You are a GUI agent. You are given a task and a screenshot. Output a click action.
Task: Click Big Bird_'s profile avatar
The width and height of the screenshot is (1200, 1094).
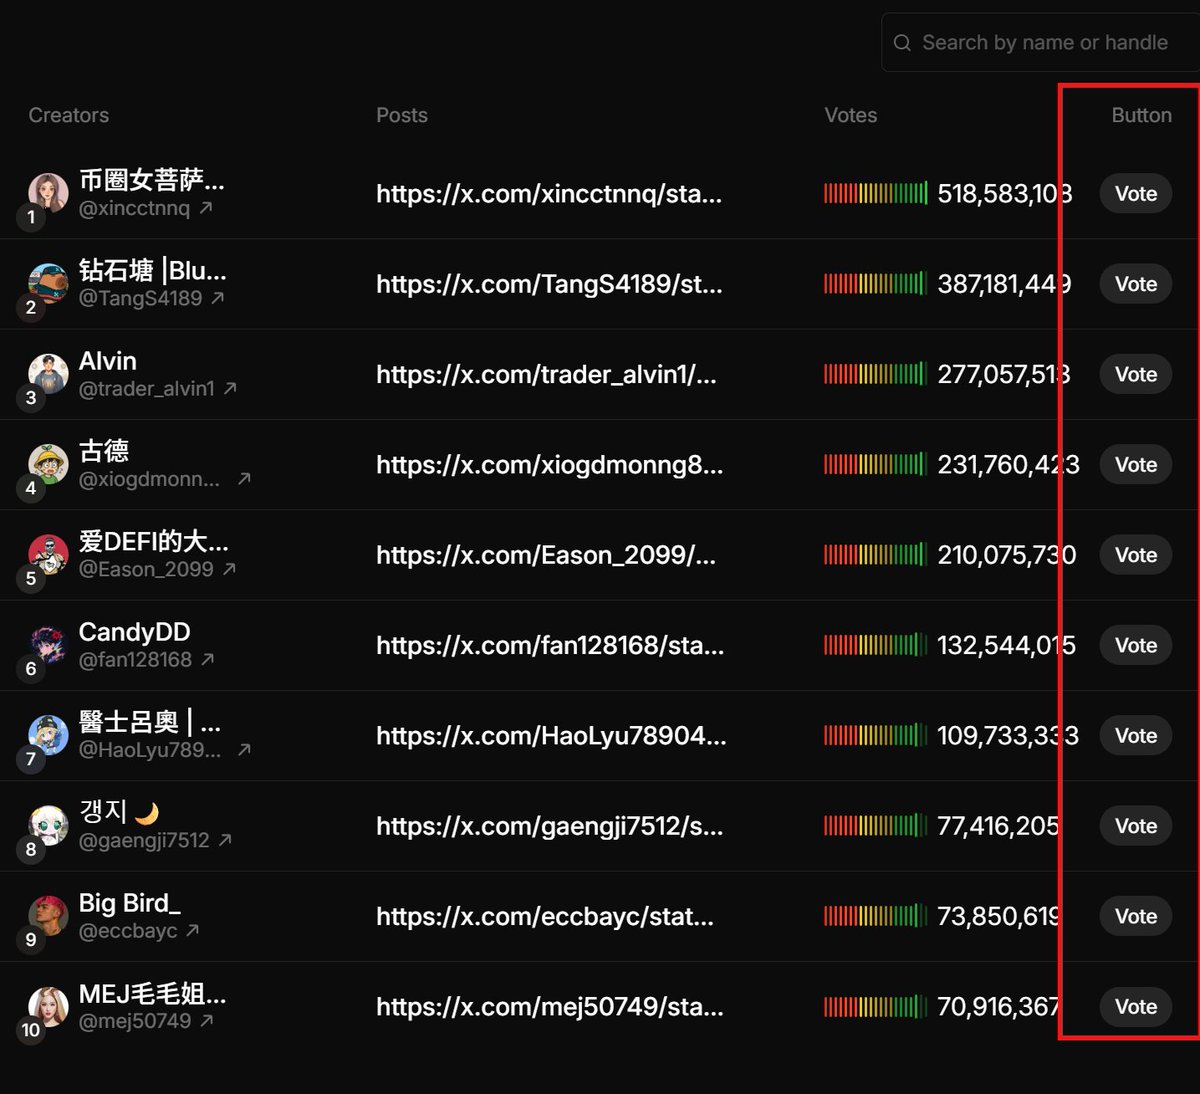coord(48,916)
